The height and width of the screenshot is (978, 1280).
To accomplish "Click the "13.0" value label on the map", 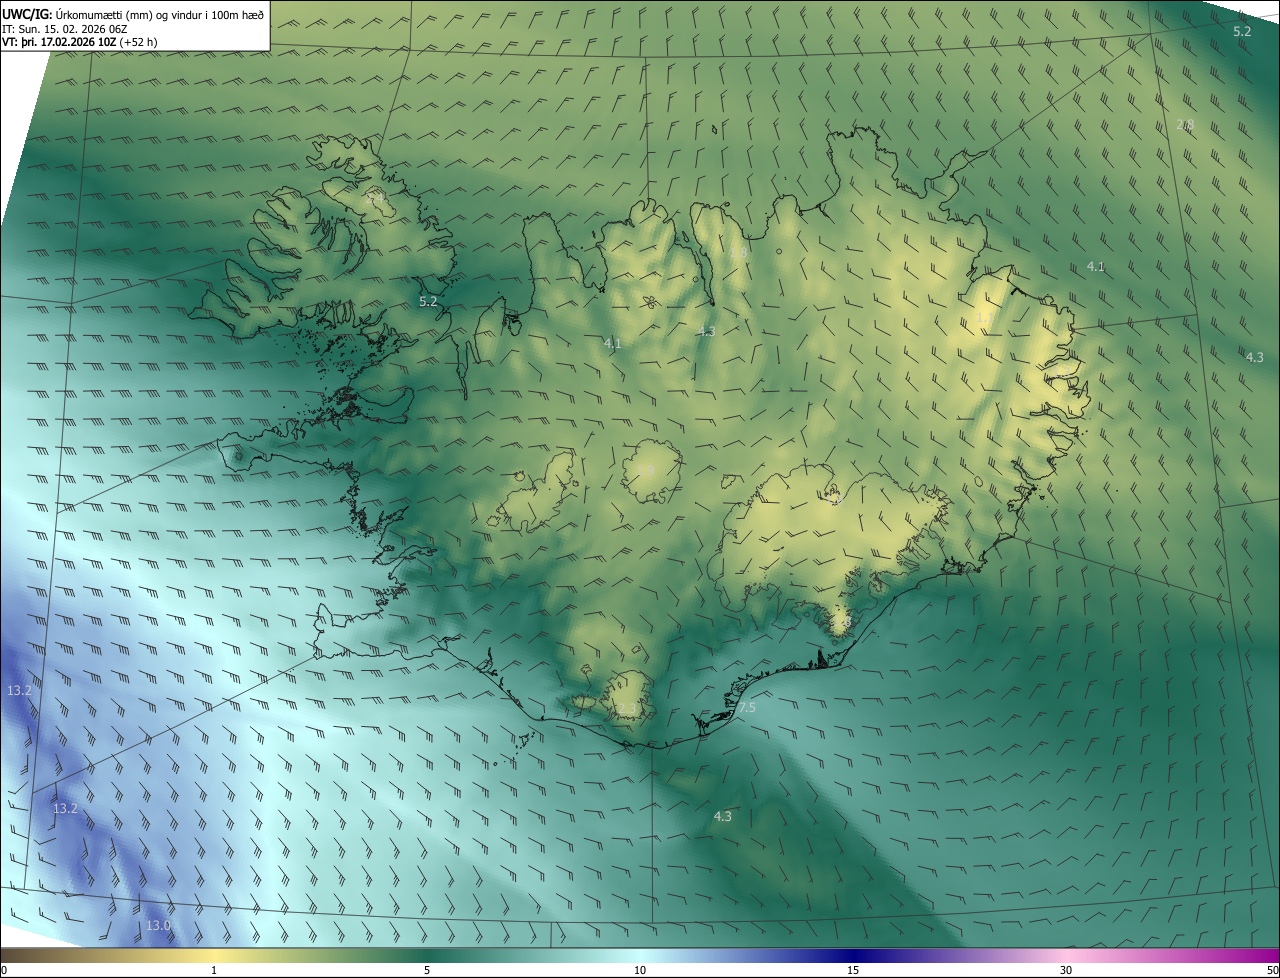I will 158,926.
